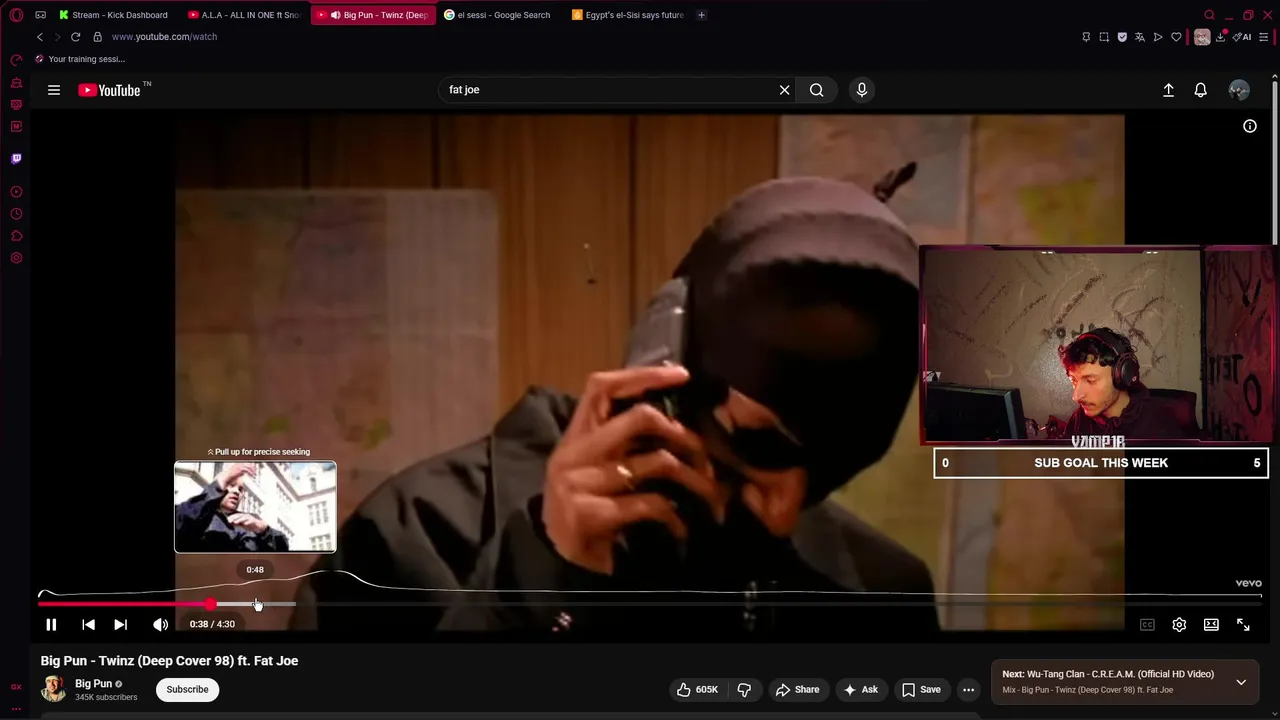Take a snapshot with the capture icon

tap(1104, 37)
